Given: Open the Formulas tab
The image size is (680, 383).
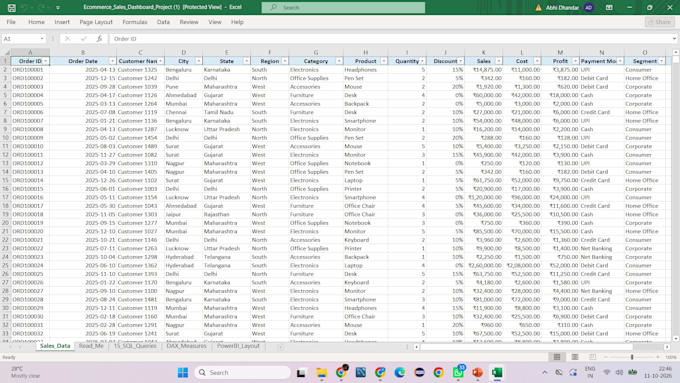Looking at the screenshot, I should 134,22.
